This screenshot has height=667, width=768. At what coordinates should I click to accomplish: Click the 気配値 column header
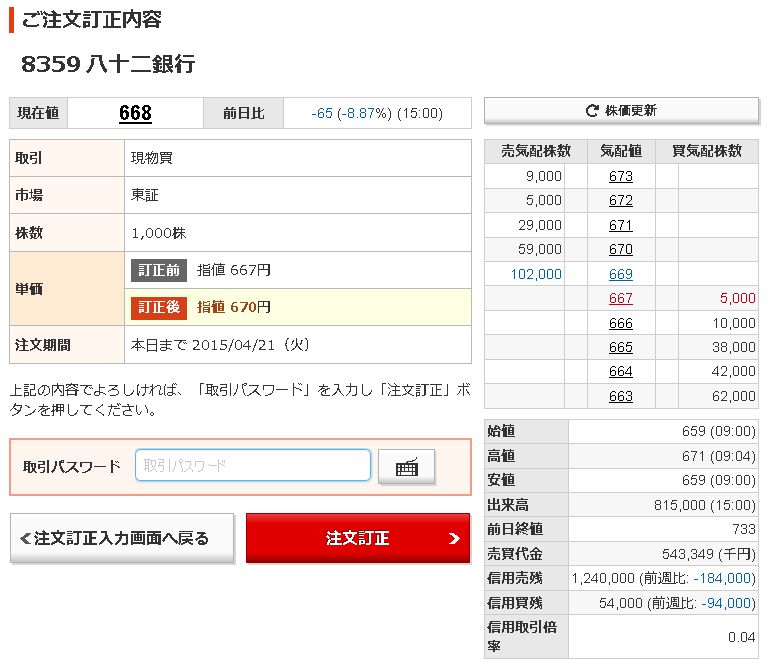(x=621, y=151)
